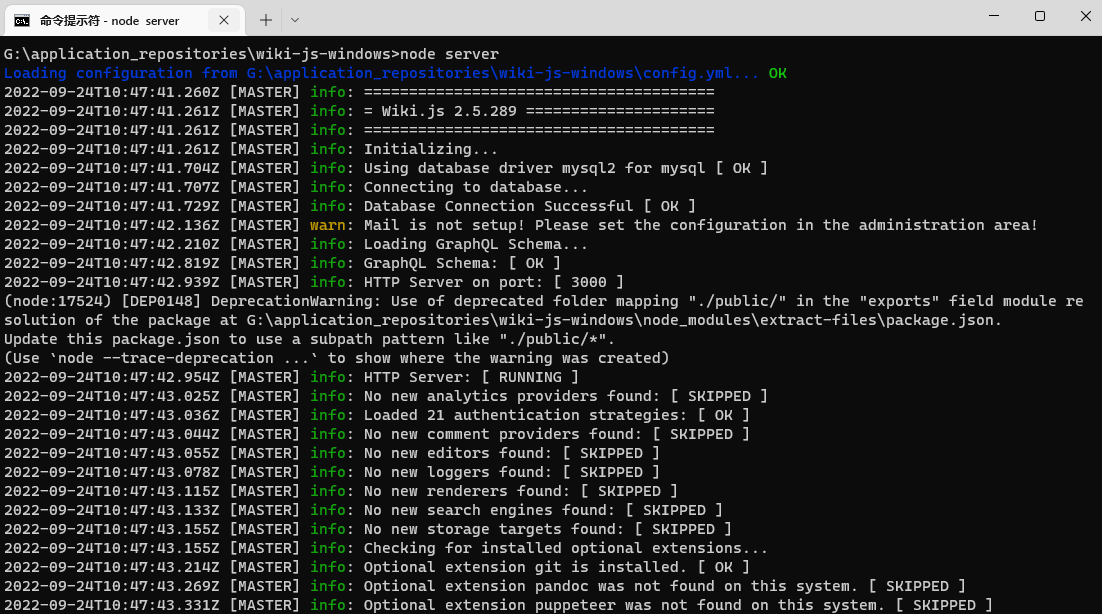Click the 'Wiki.js 2.5.289' version text
The height and width of the screenshot is (614, 1102).
pyautogui.click(x=448, y=111)
